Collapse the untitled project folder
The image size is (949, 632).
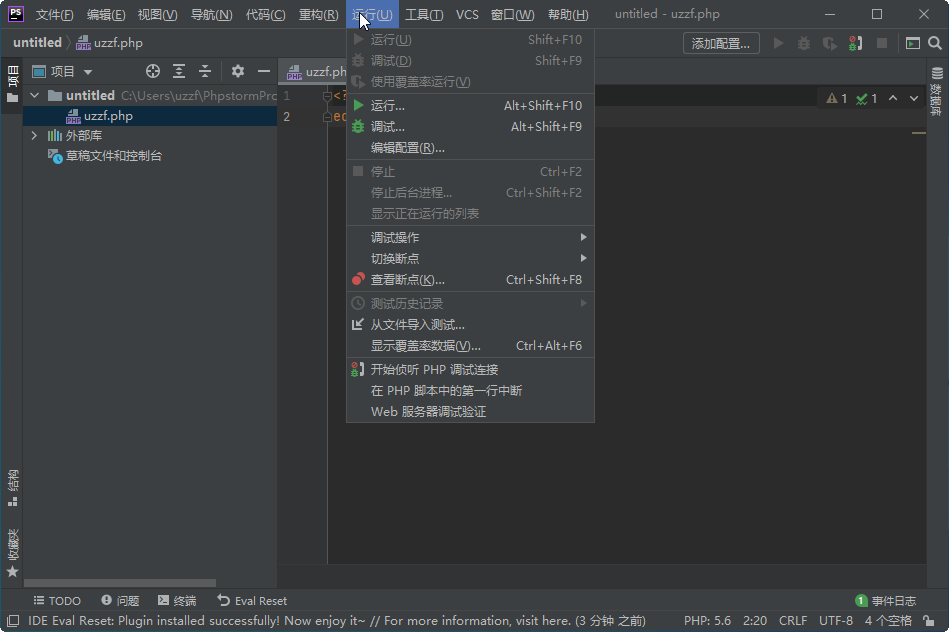34,95
